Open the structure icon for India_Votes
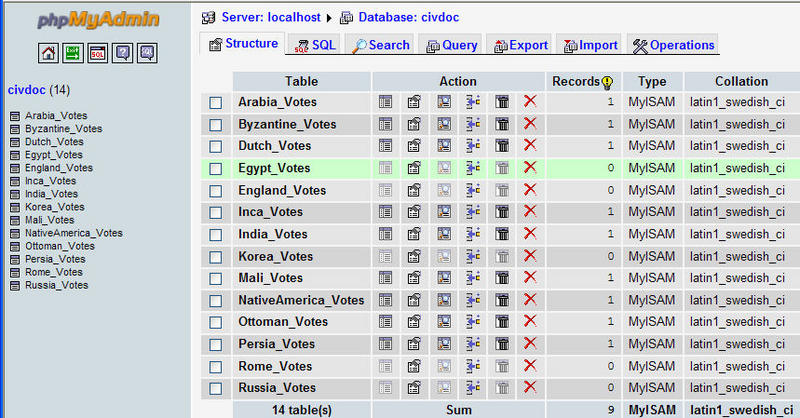800x418 pixels. pos(415,234)
